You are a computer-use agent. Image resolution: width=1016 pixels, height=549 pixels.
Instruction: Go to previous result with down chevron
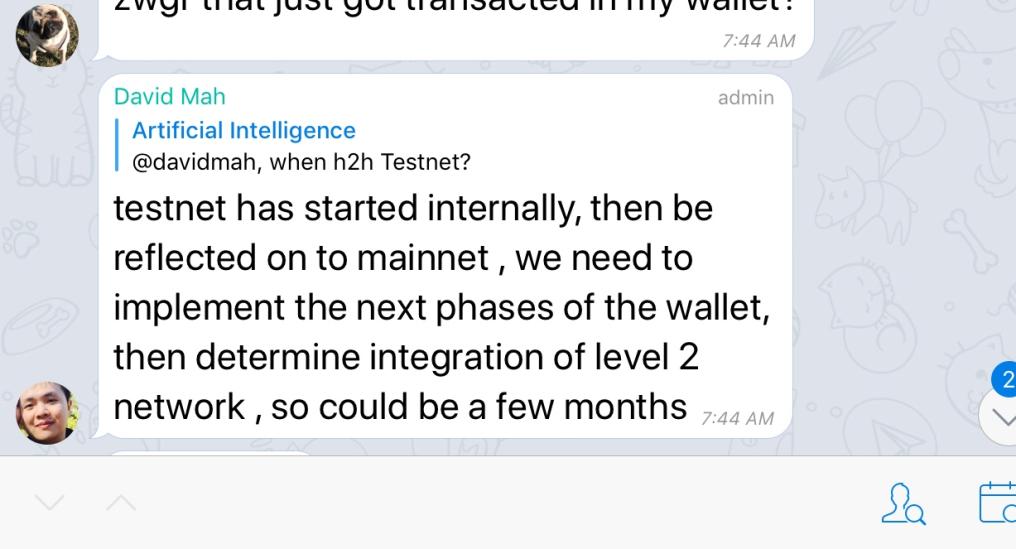[47, 502]
